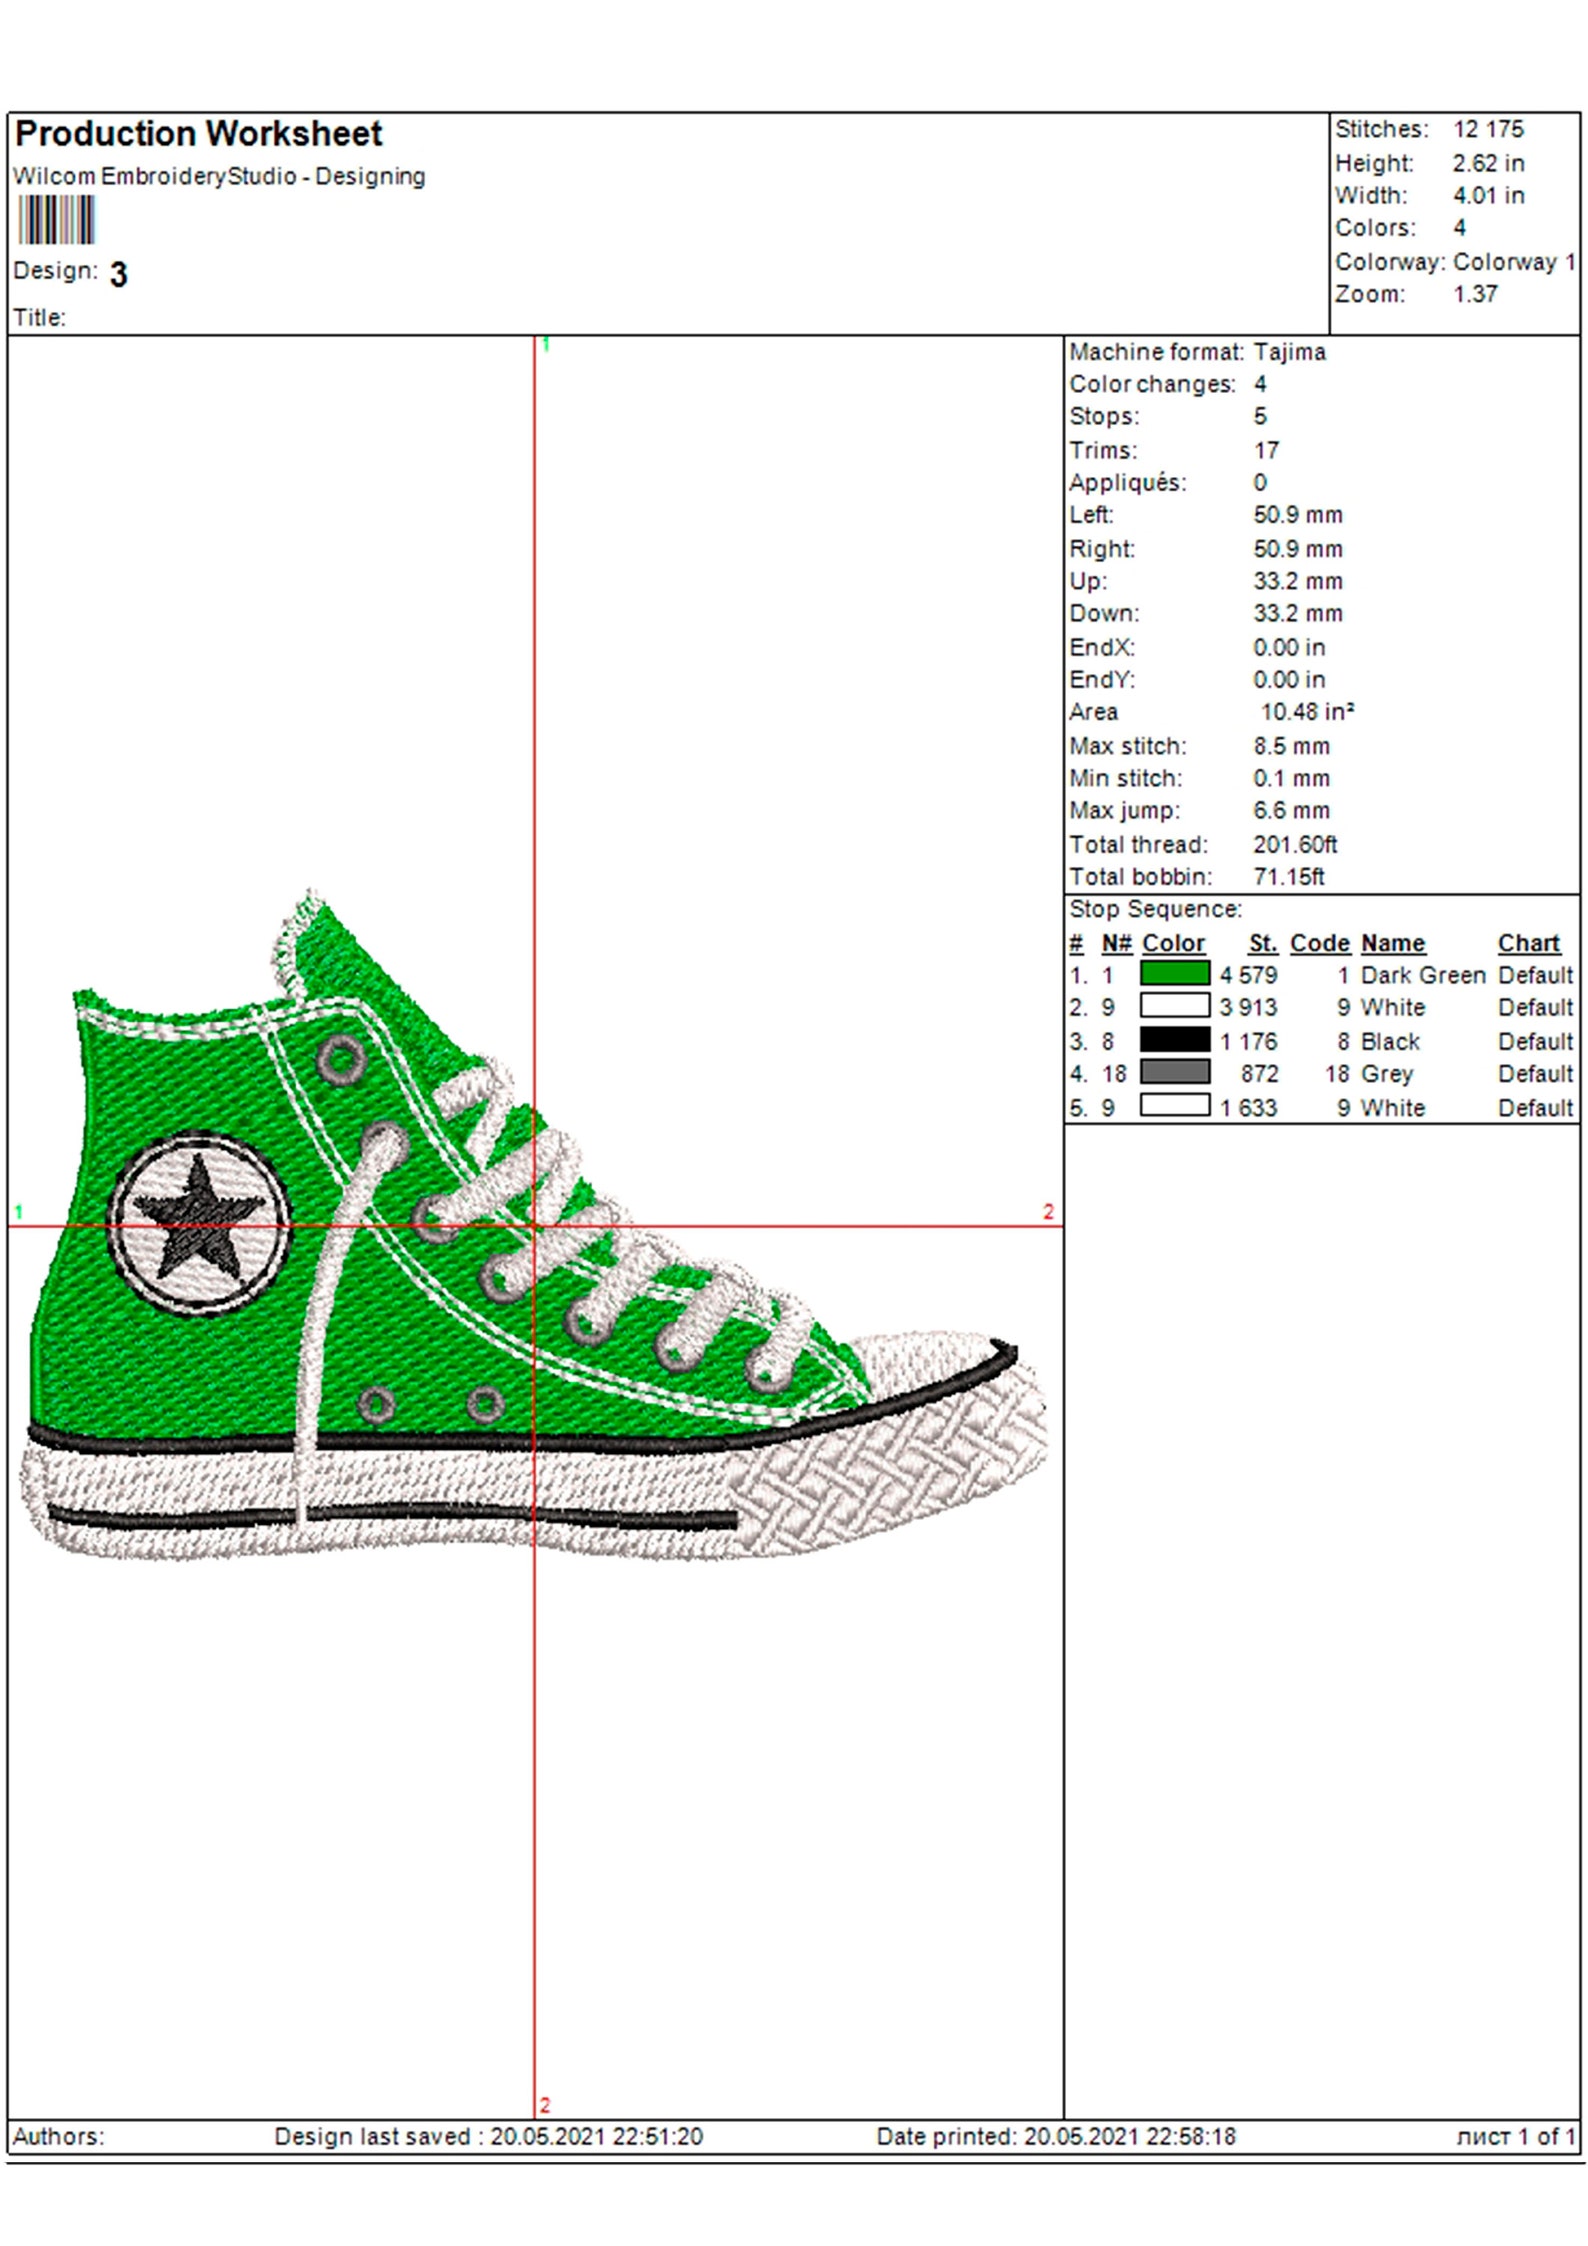The width and height of the screenshot is (1588, 2246).
Task: Click the White swatch in stop sequence row 5
Action: tap(1175, 1106)
